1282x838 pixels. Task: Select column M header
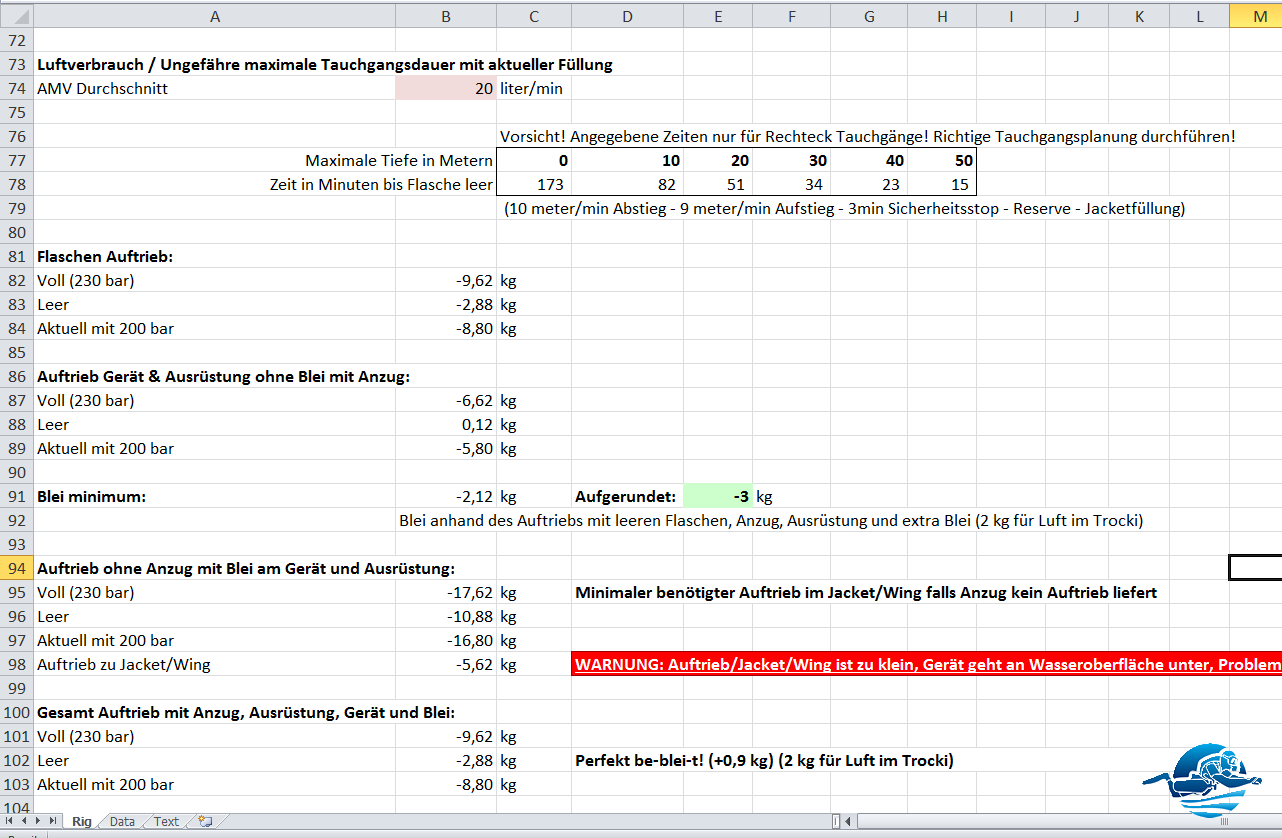[1255, 16]
